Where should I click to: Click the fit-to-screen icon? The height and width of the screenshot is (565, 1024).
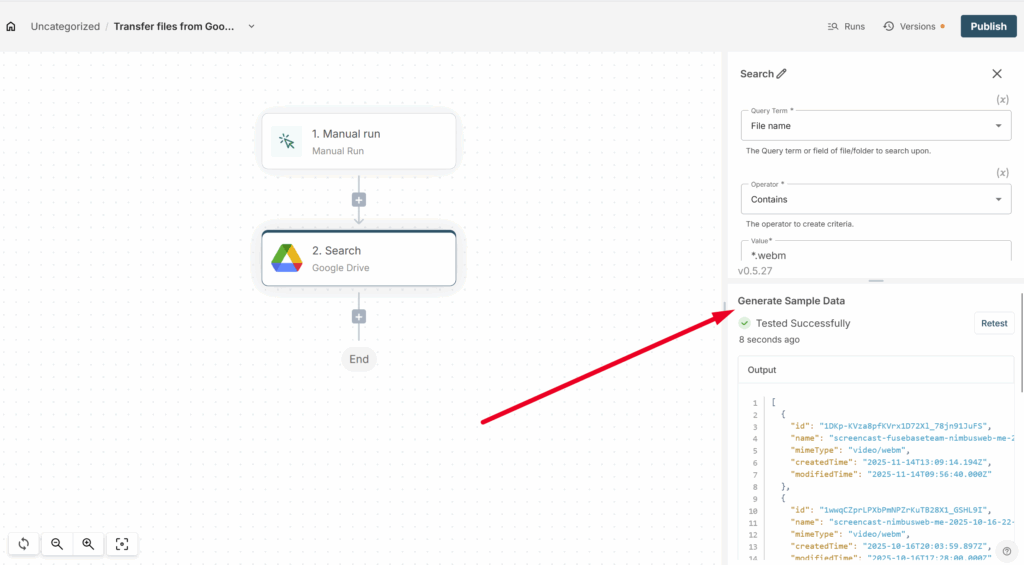[122, 544]
